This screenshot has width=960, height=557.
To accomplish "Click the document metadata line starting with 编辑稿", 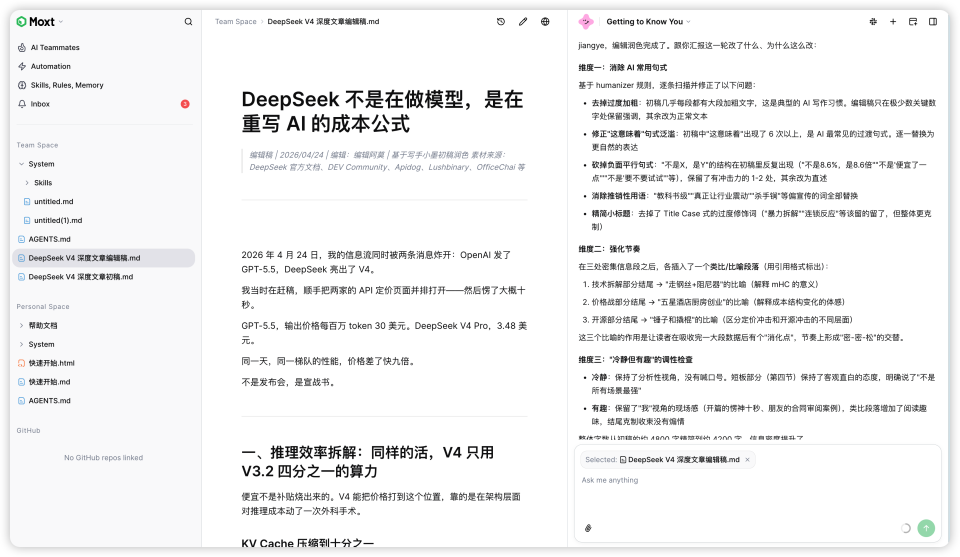I will [x=387, y=161].
